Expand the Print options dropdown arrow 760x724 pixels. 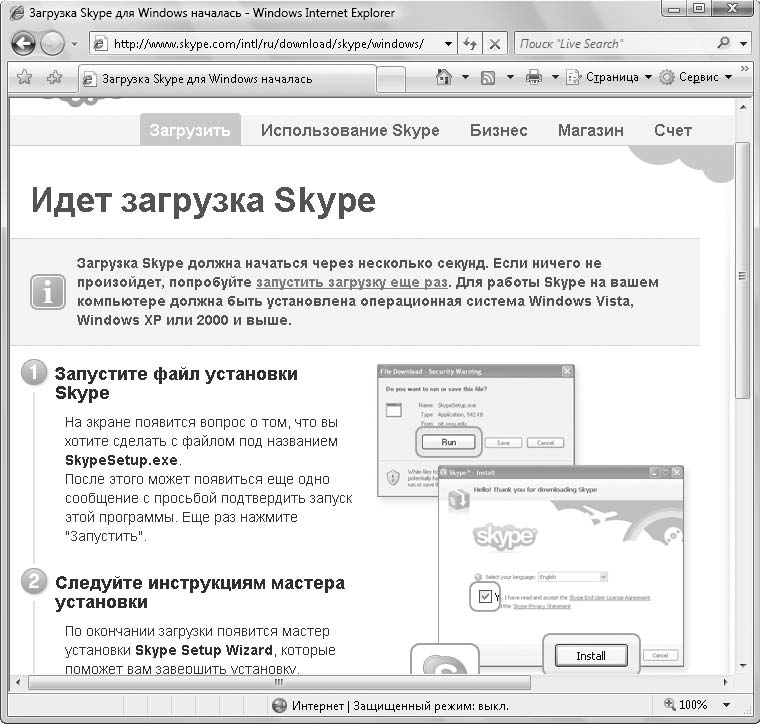555,77
